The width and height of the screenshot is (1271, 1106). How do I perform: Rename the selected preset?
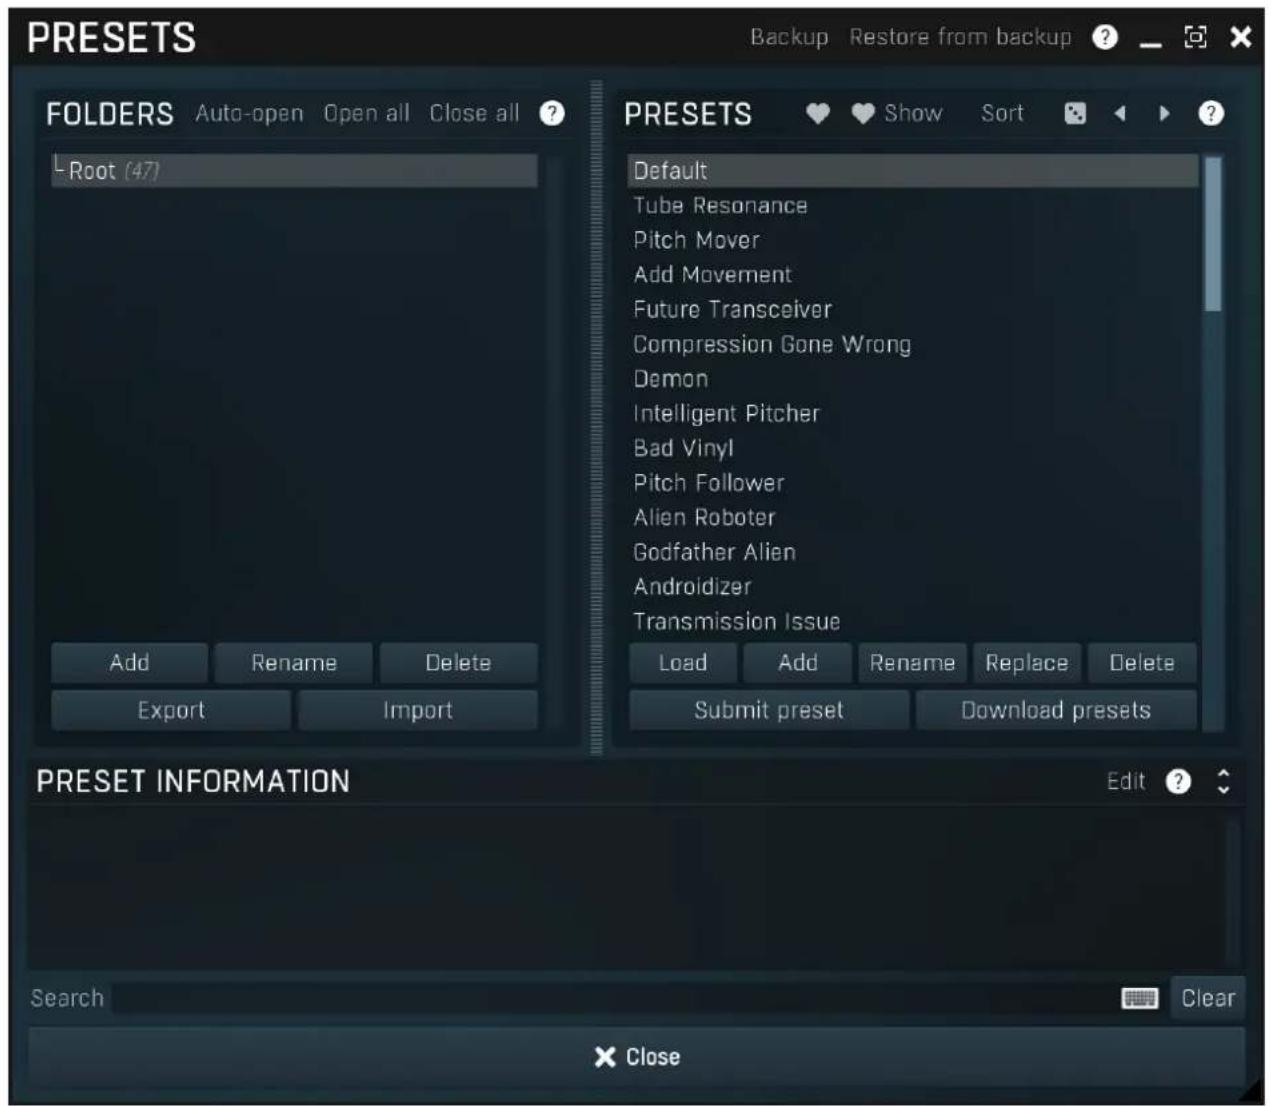[912, 663]
